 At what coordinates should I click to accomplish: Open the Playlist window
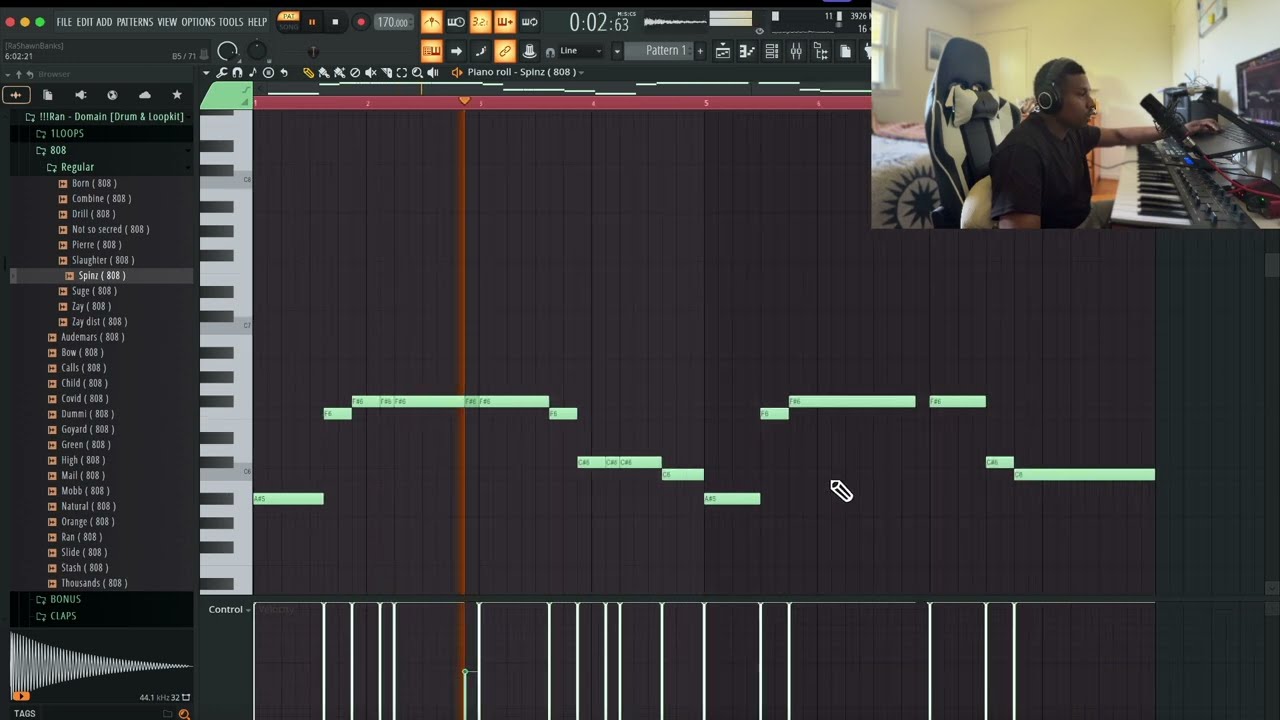tap(723, 51)
